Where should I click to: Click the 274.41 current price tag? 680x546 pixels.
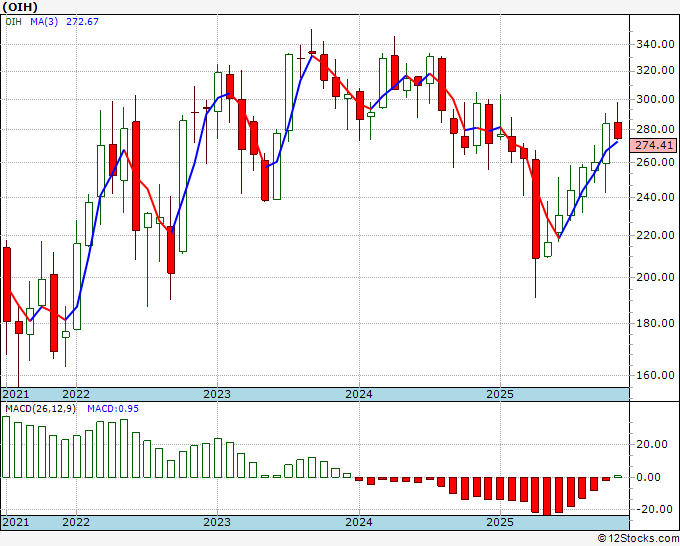(x=654, y=145)
